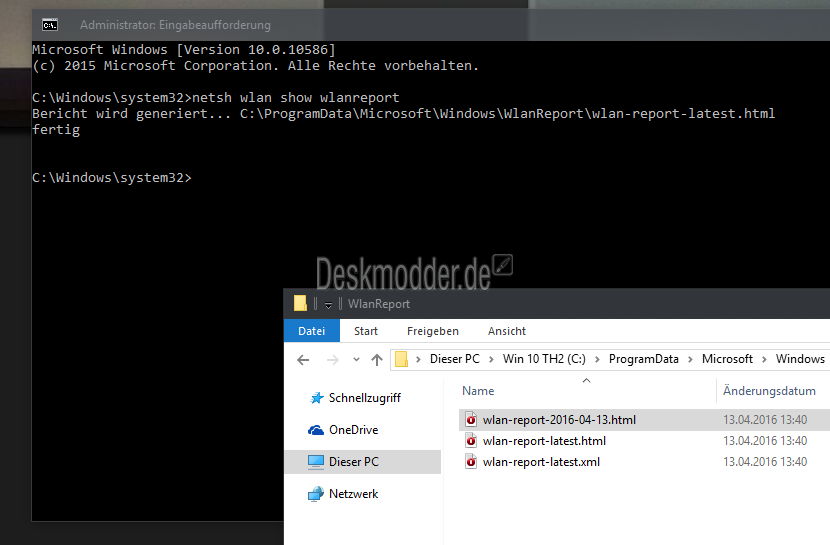Expand chevron before Dieser PC in address bar
Image resolution: width=830 pixels, height=545 pixels.
click(418, 360)
